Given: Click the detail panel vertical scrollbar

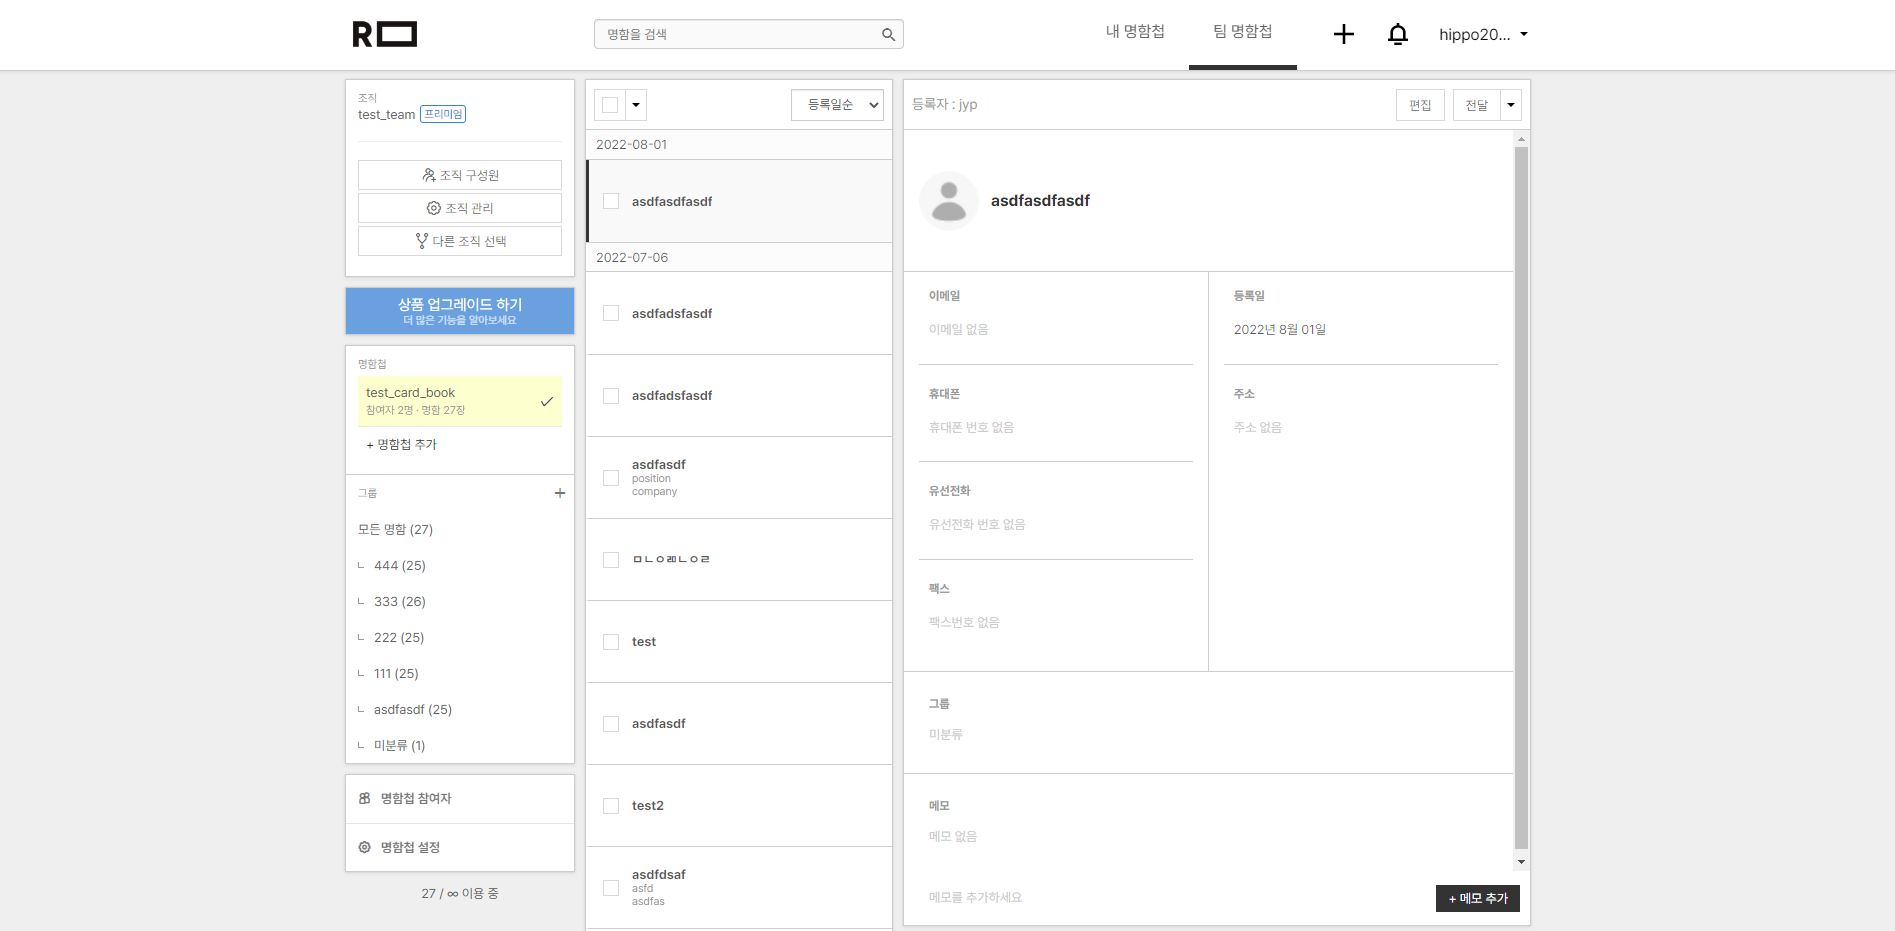Looking at the screenshot, I should coord(1521,497).
